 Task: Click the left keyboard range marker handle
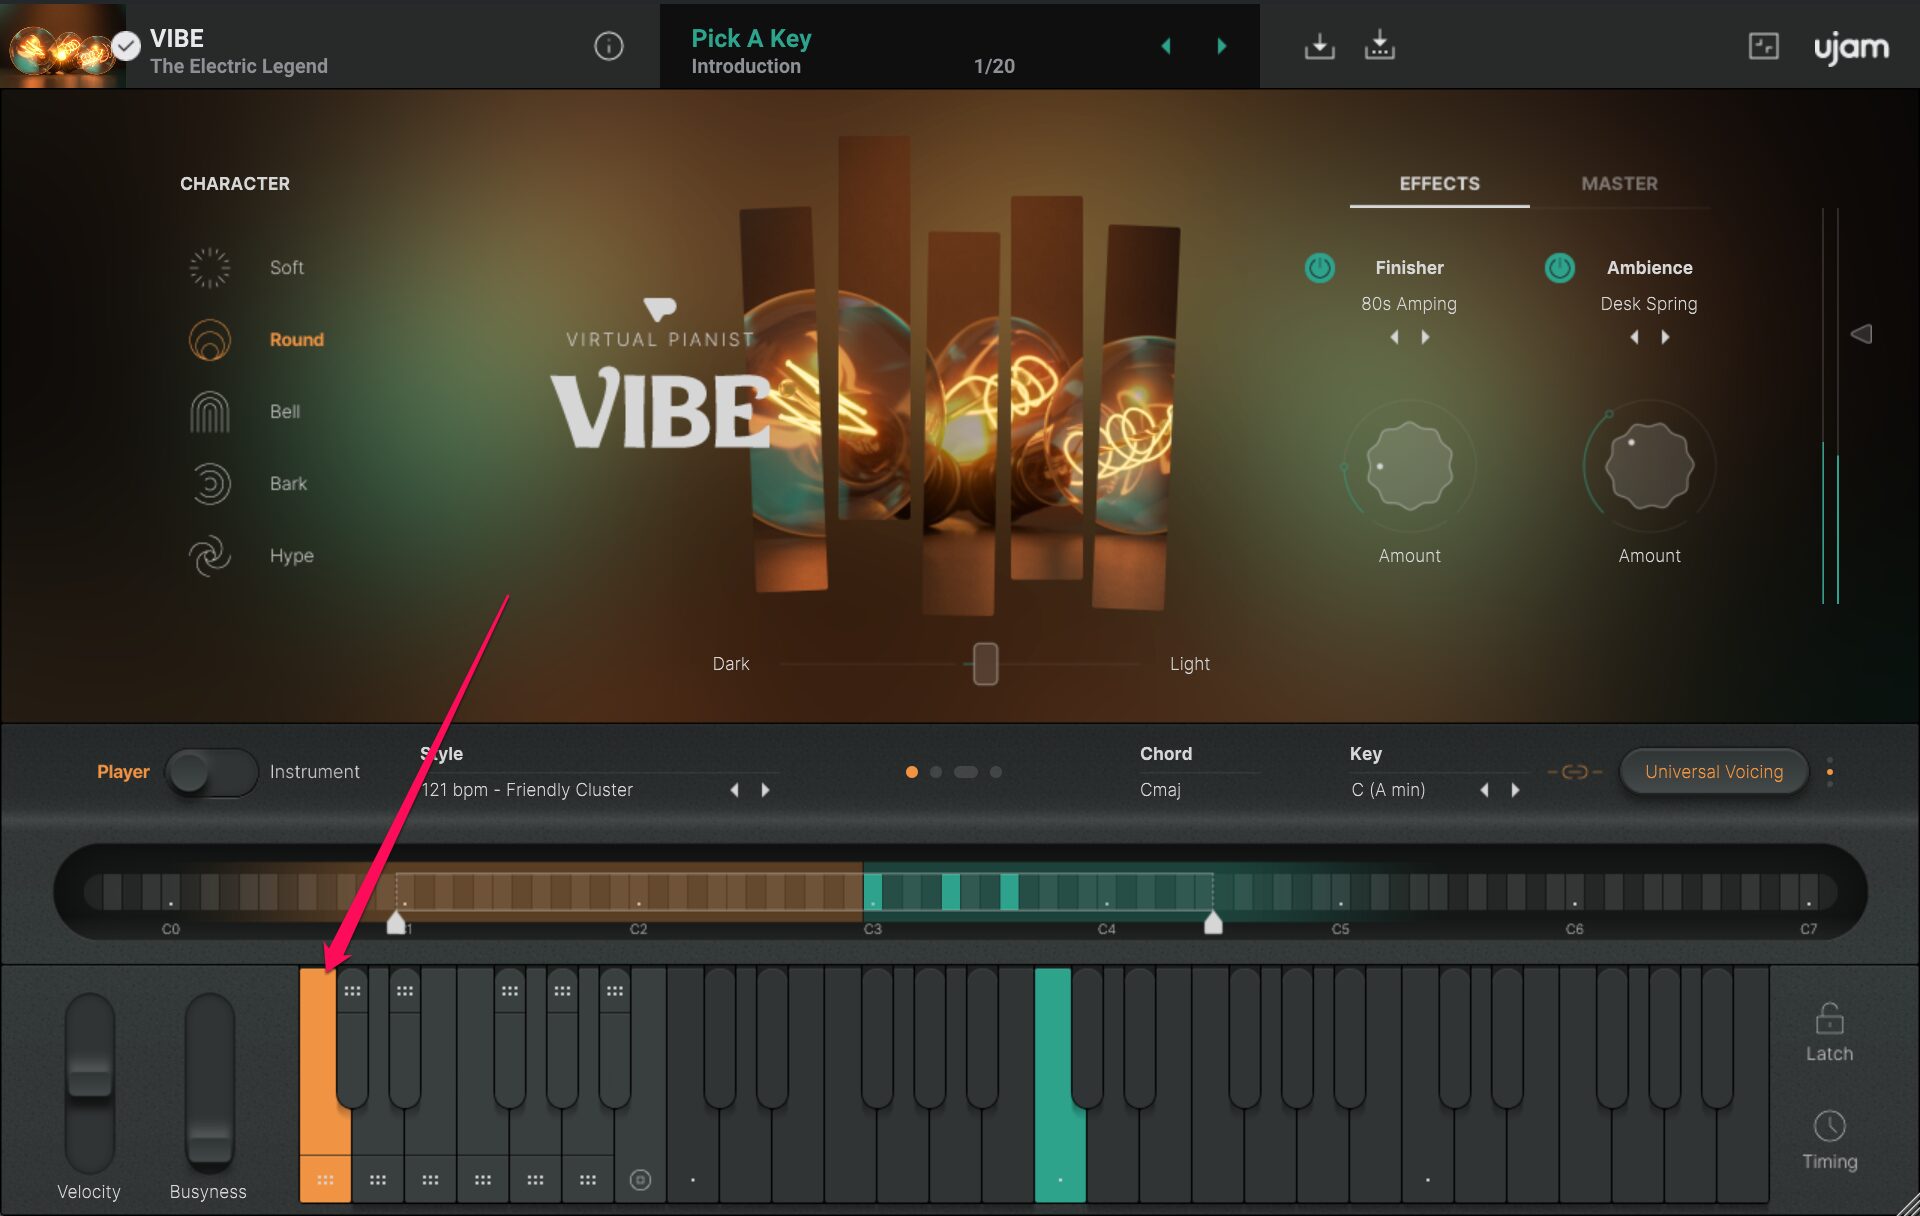[396, 922]
